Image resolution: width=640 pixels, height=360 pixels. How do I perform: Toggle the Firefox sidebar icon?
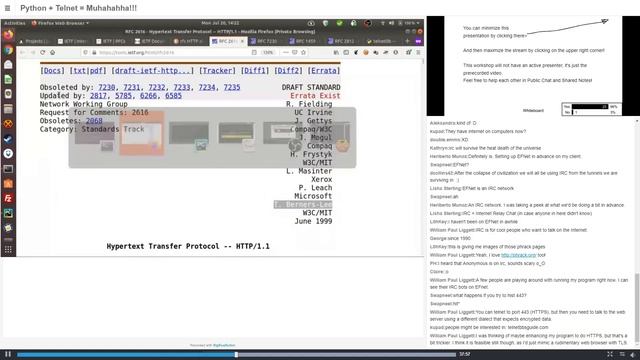pyautogui.click(x=346, y=52)
